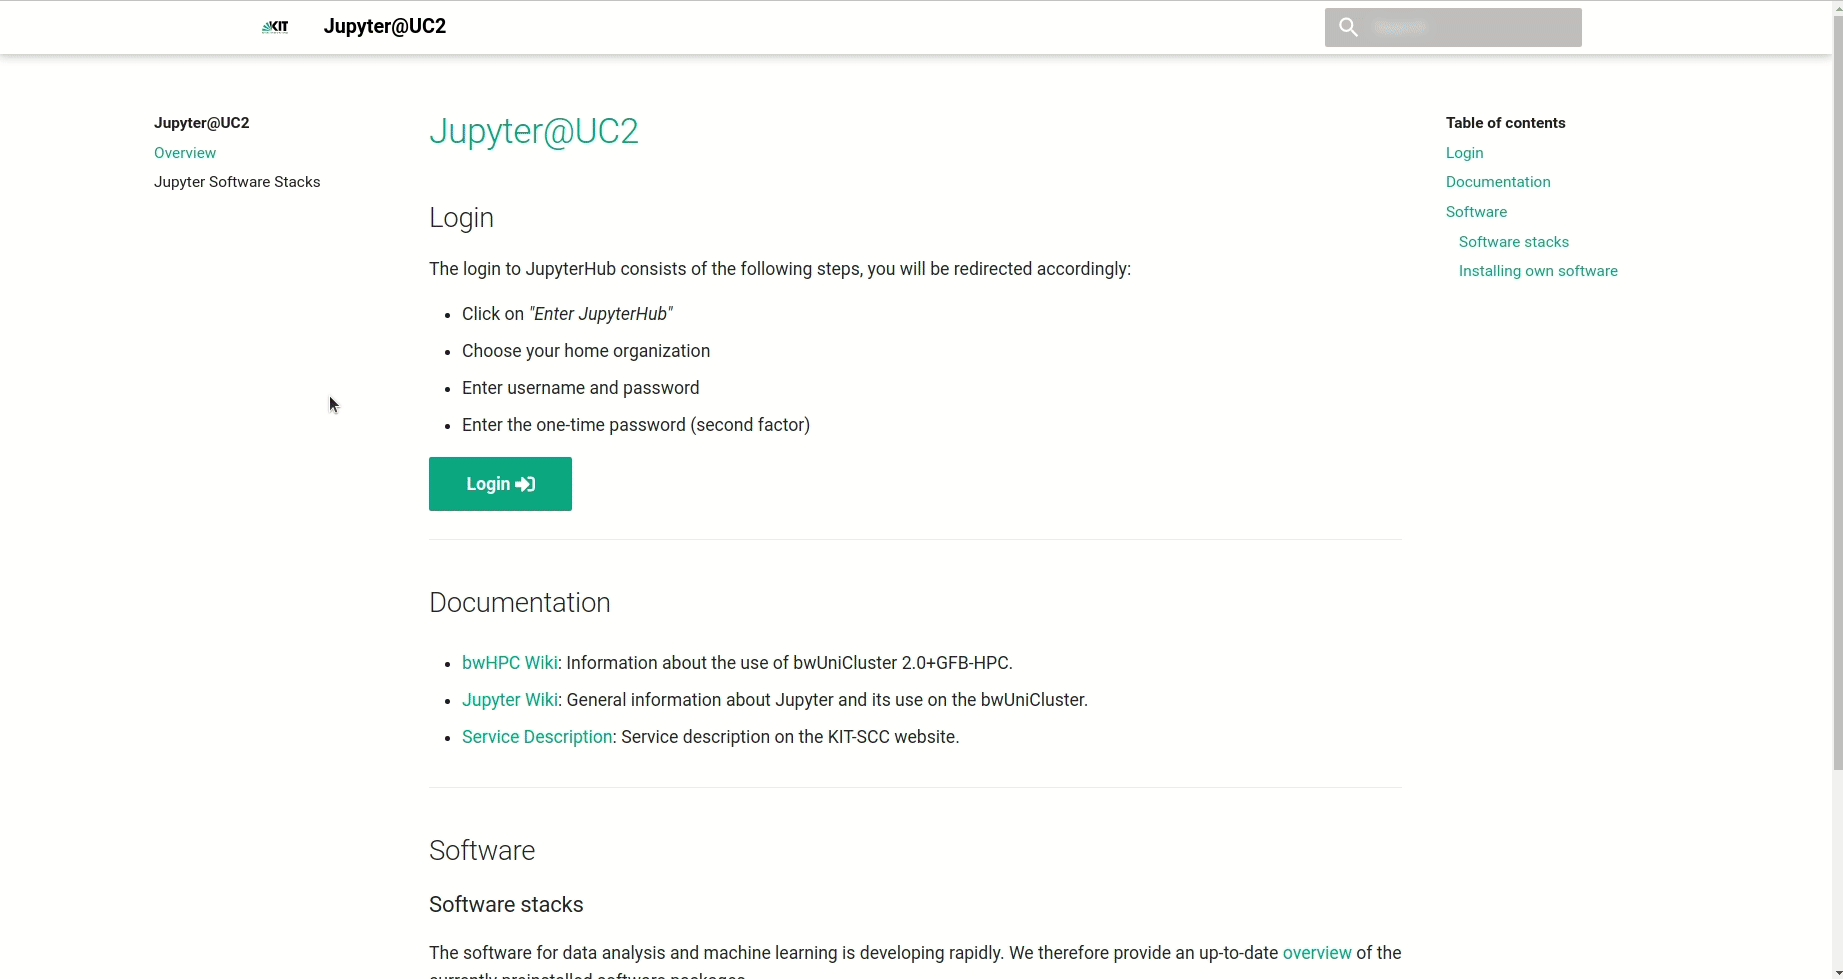
Task: Click the "Enter username and password" step
Action: [x=581, y=388]
